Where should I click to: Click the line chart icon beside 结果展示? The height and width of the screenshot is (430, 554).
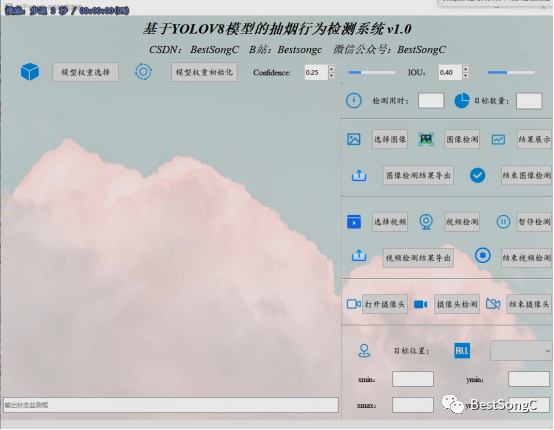[498, 140]
